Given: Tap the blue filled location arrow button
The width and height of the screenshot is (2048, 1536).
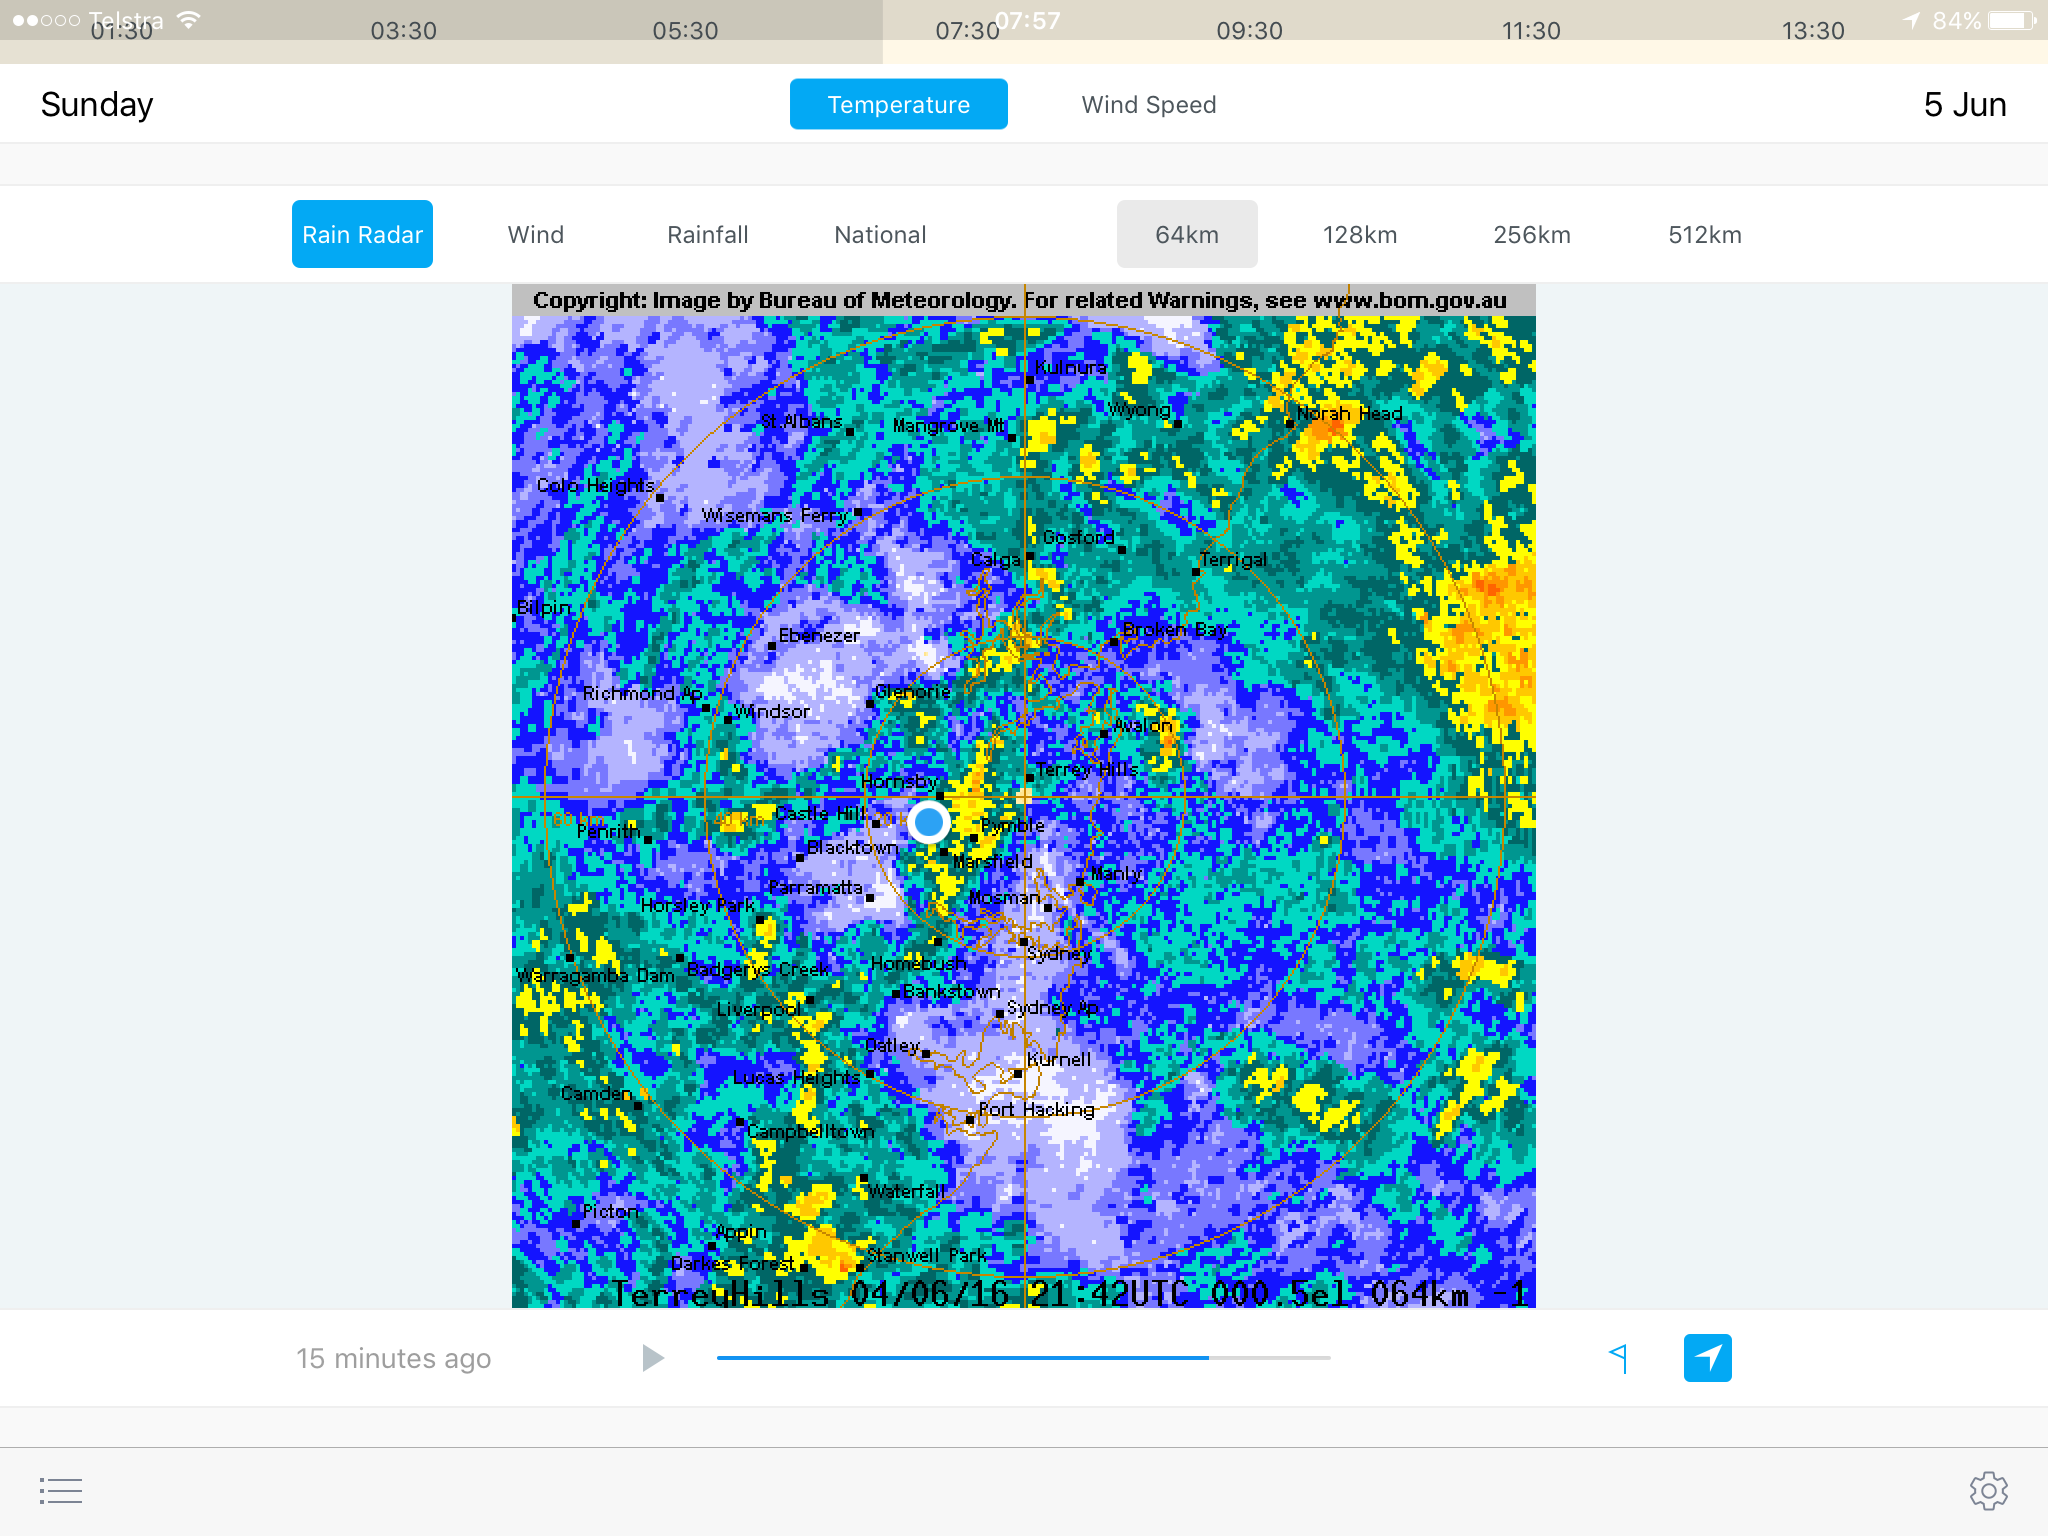Looking at the screenshot, I should coord(1707,1358).
